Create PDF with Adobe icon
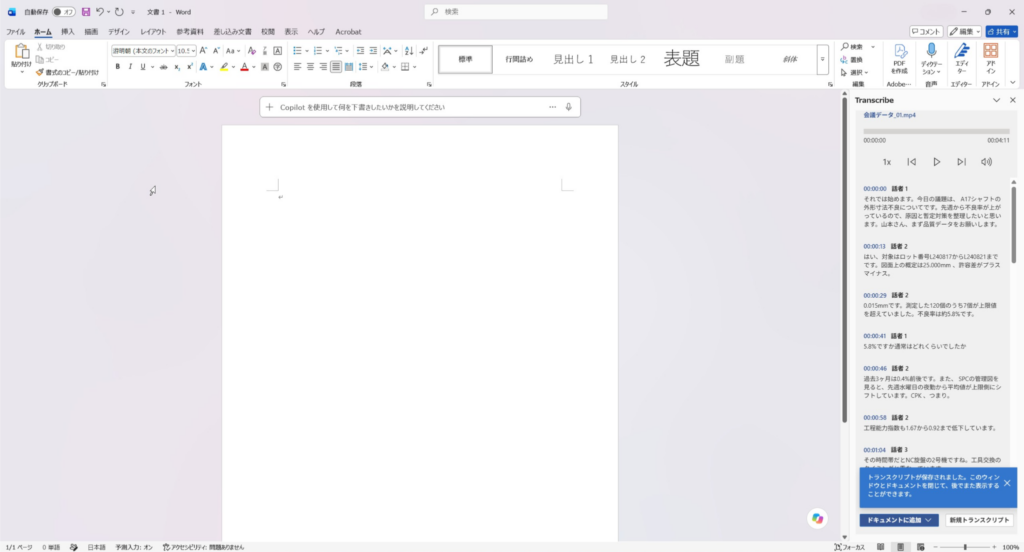 [x=900, y=51]
